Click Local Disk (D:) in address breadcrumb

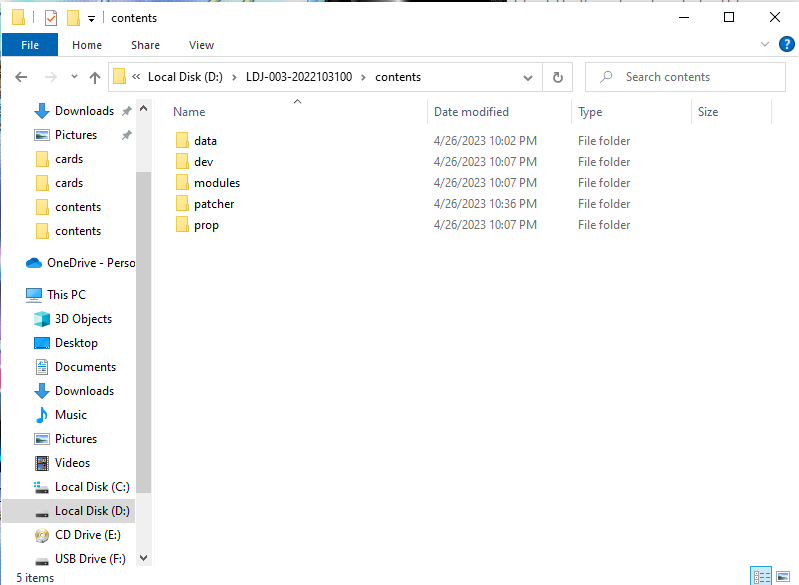point(185,77)
